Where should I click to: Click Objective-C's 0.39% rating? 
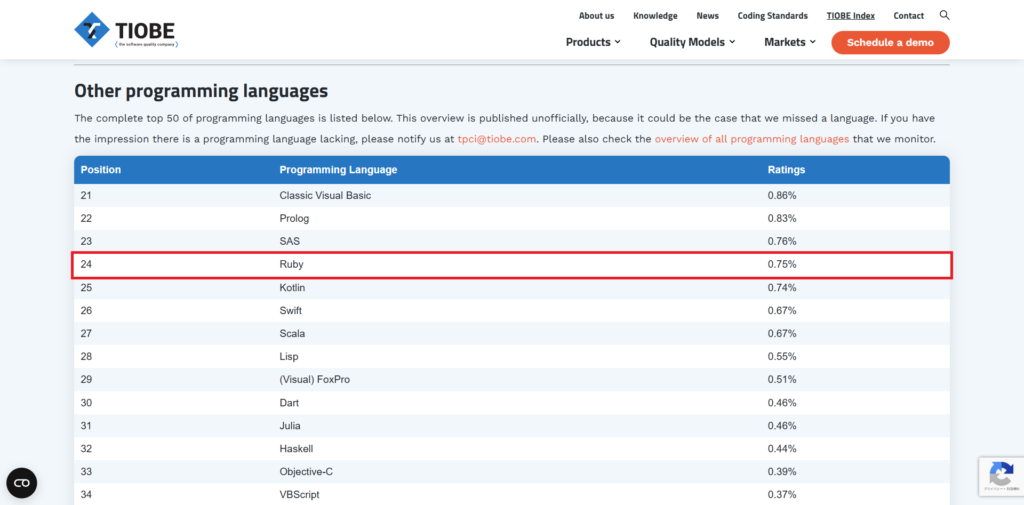(782, 472)
